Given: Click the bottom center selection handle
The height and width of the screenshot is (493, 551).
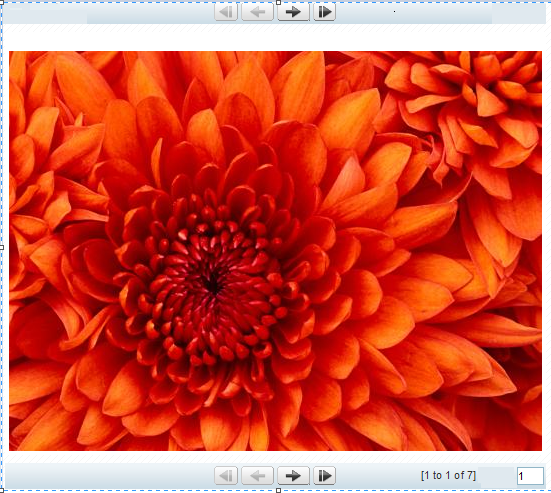Looking at the screenshot, I should (x=279, y=490).
